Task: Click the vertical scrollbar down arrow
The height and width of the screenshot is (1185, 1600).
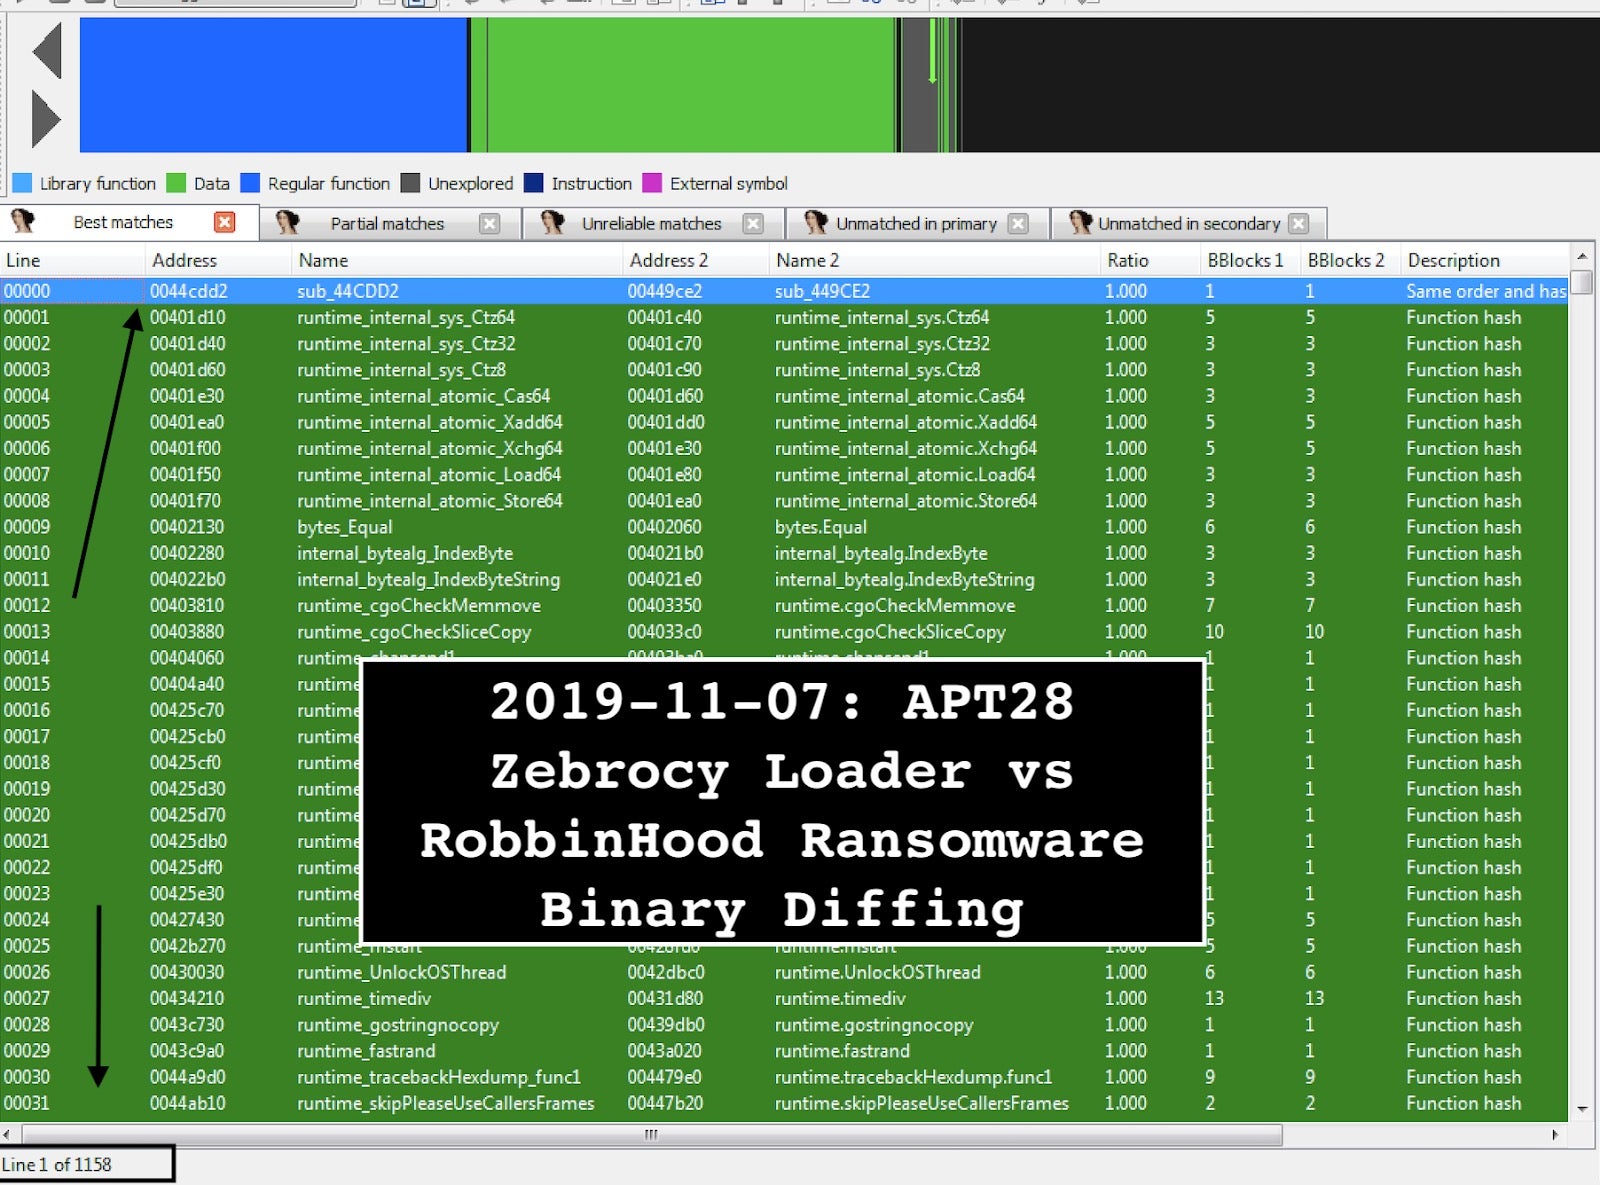Action: tap(1582, 1108)
